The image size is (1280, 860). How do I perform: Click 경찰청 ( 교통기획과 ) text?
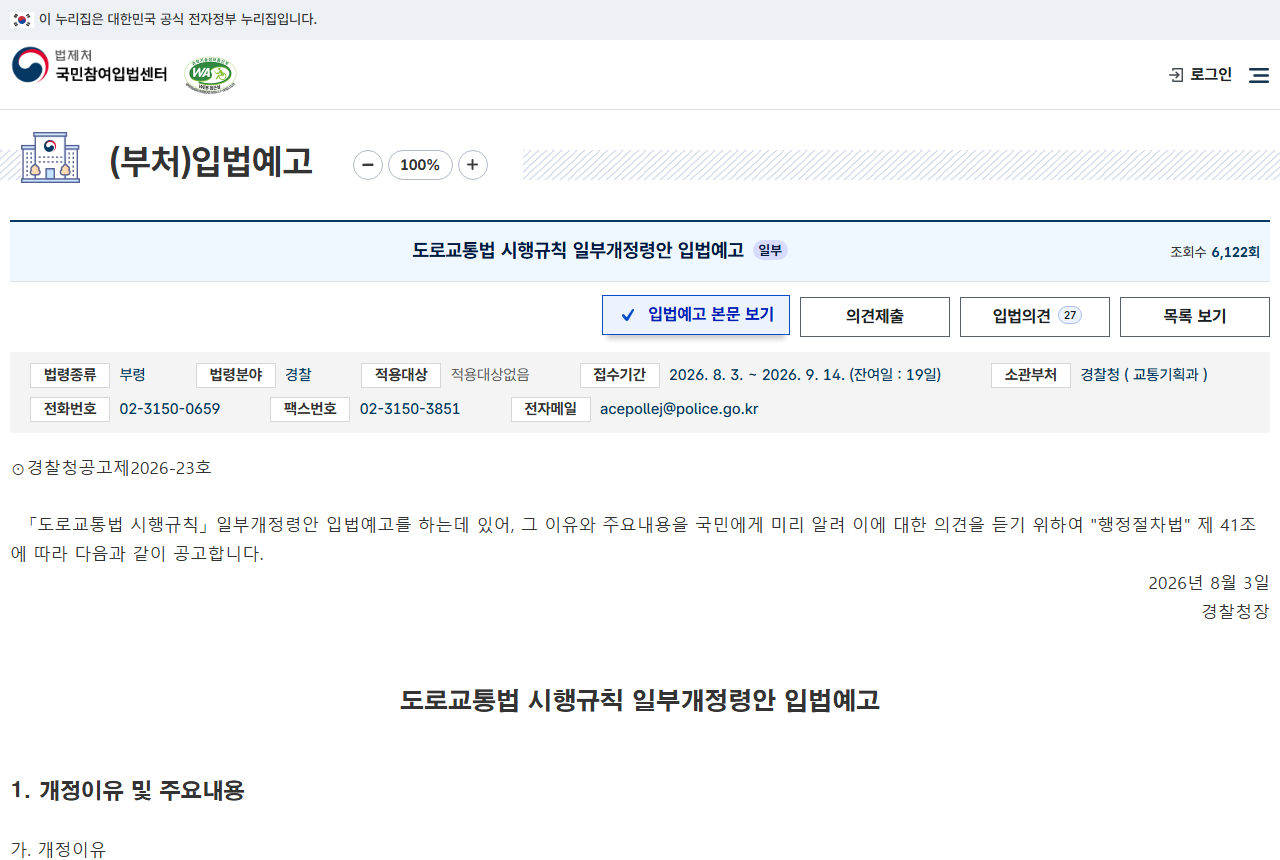coord(1144,375)
